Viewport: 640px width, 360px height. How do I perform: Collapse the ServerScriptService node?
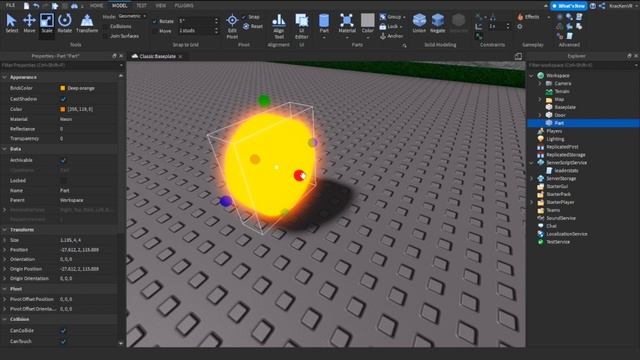531,162
